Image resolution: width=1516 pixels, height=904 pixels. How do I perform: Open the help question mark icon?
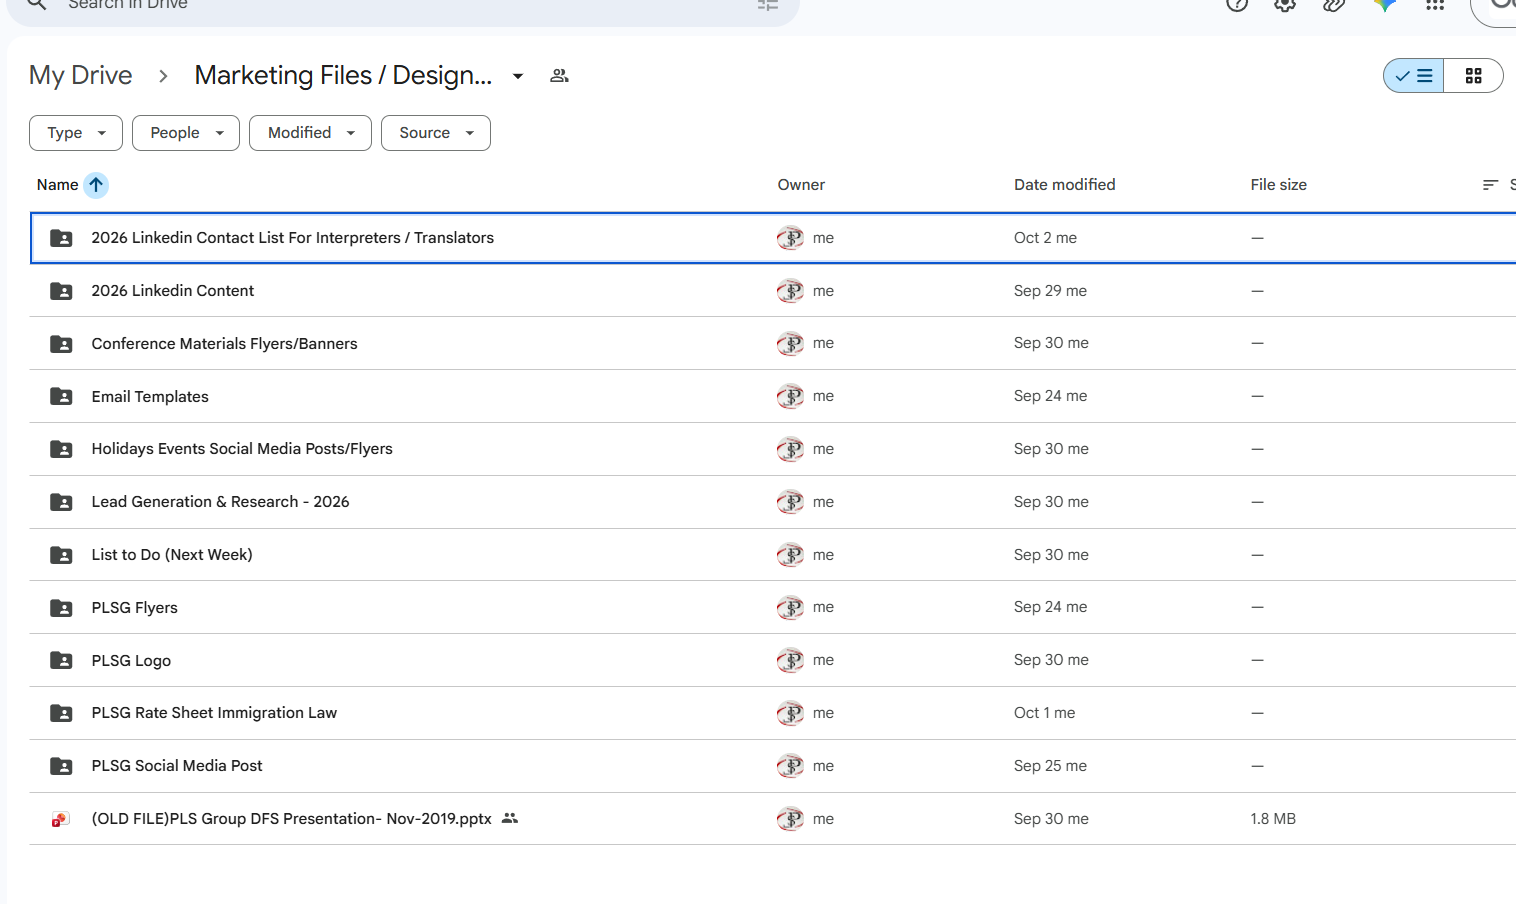click(1237, 4)
